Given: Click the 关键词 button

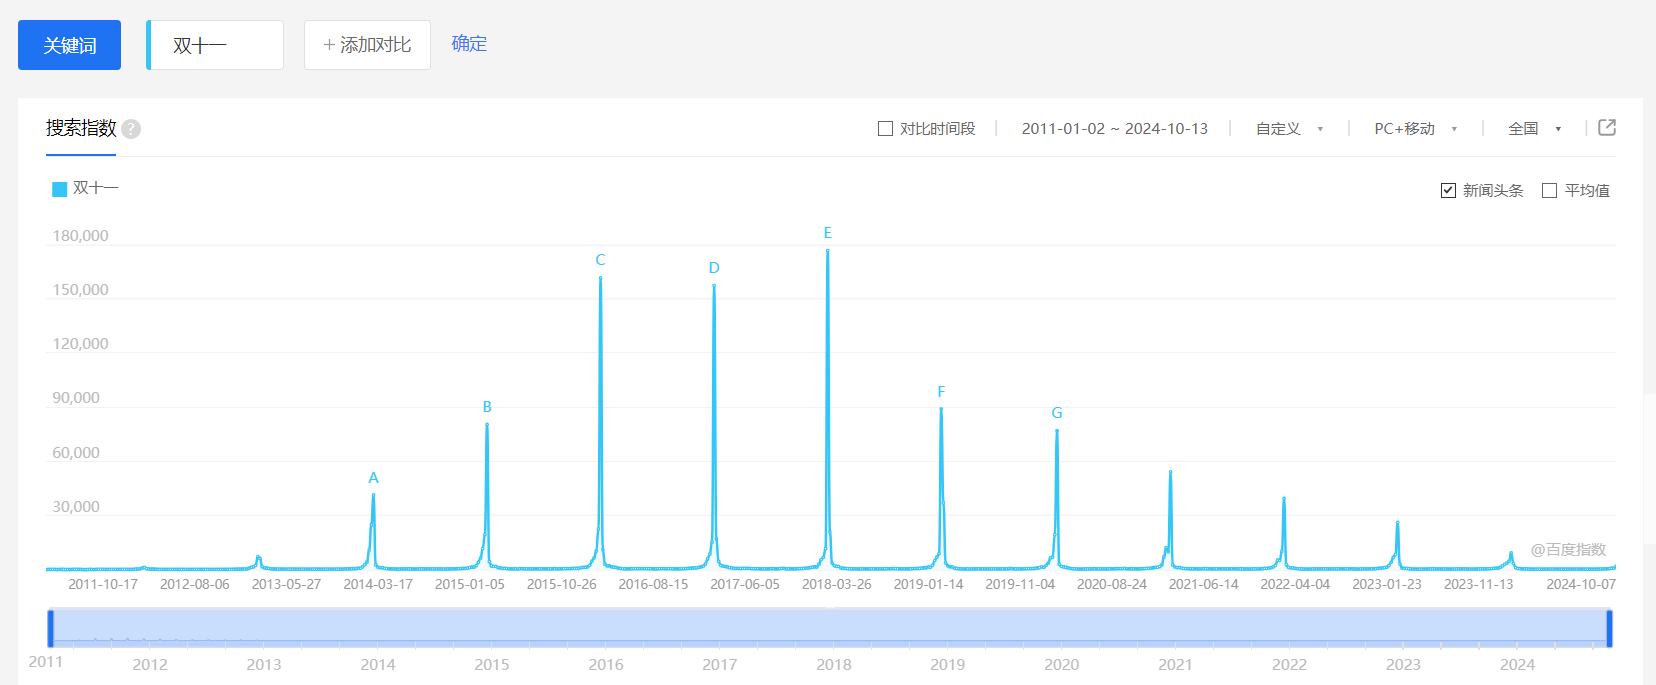Looking at the screenshot, I should (69, 45).
